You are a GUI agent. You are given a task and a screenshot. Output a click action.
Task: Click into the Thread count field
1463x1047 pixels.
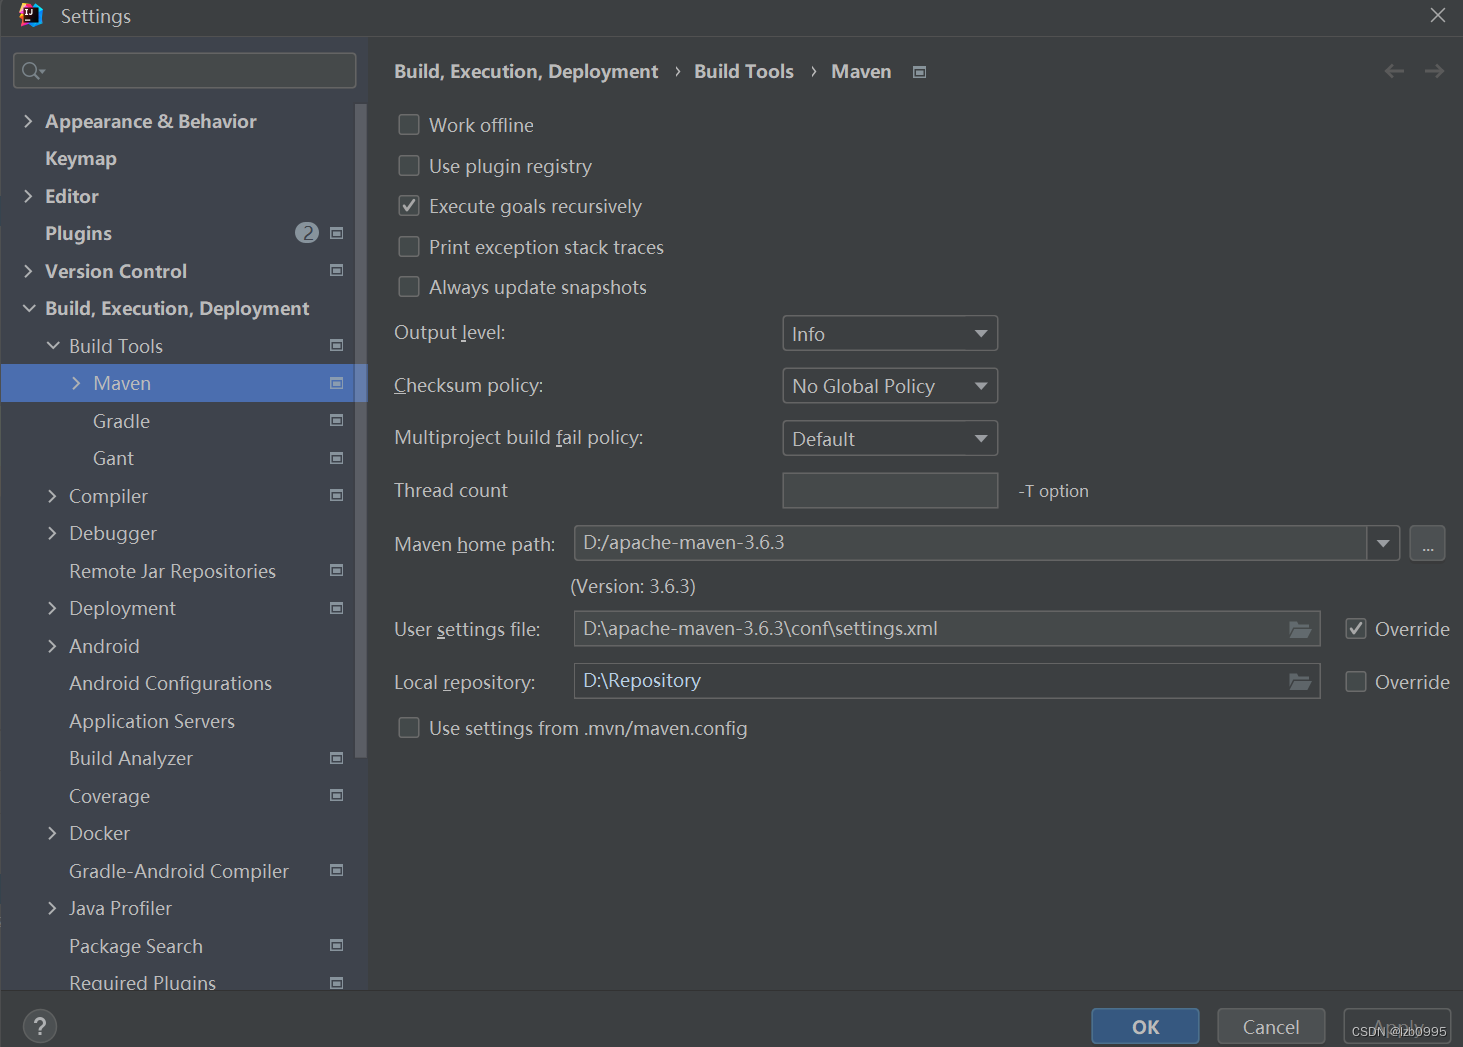(x=890, y=490)
